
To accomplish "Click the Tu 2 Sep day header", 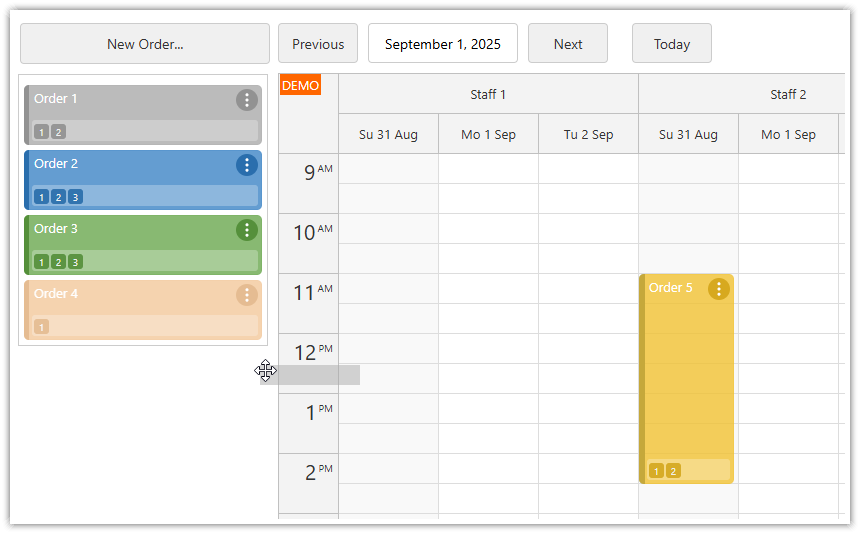I will coord(588,134).
